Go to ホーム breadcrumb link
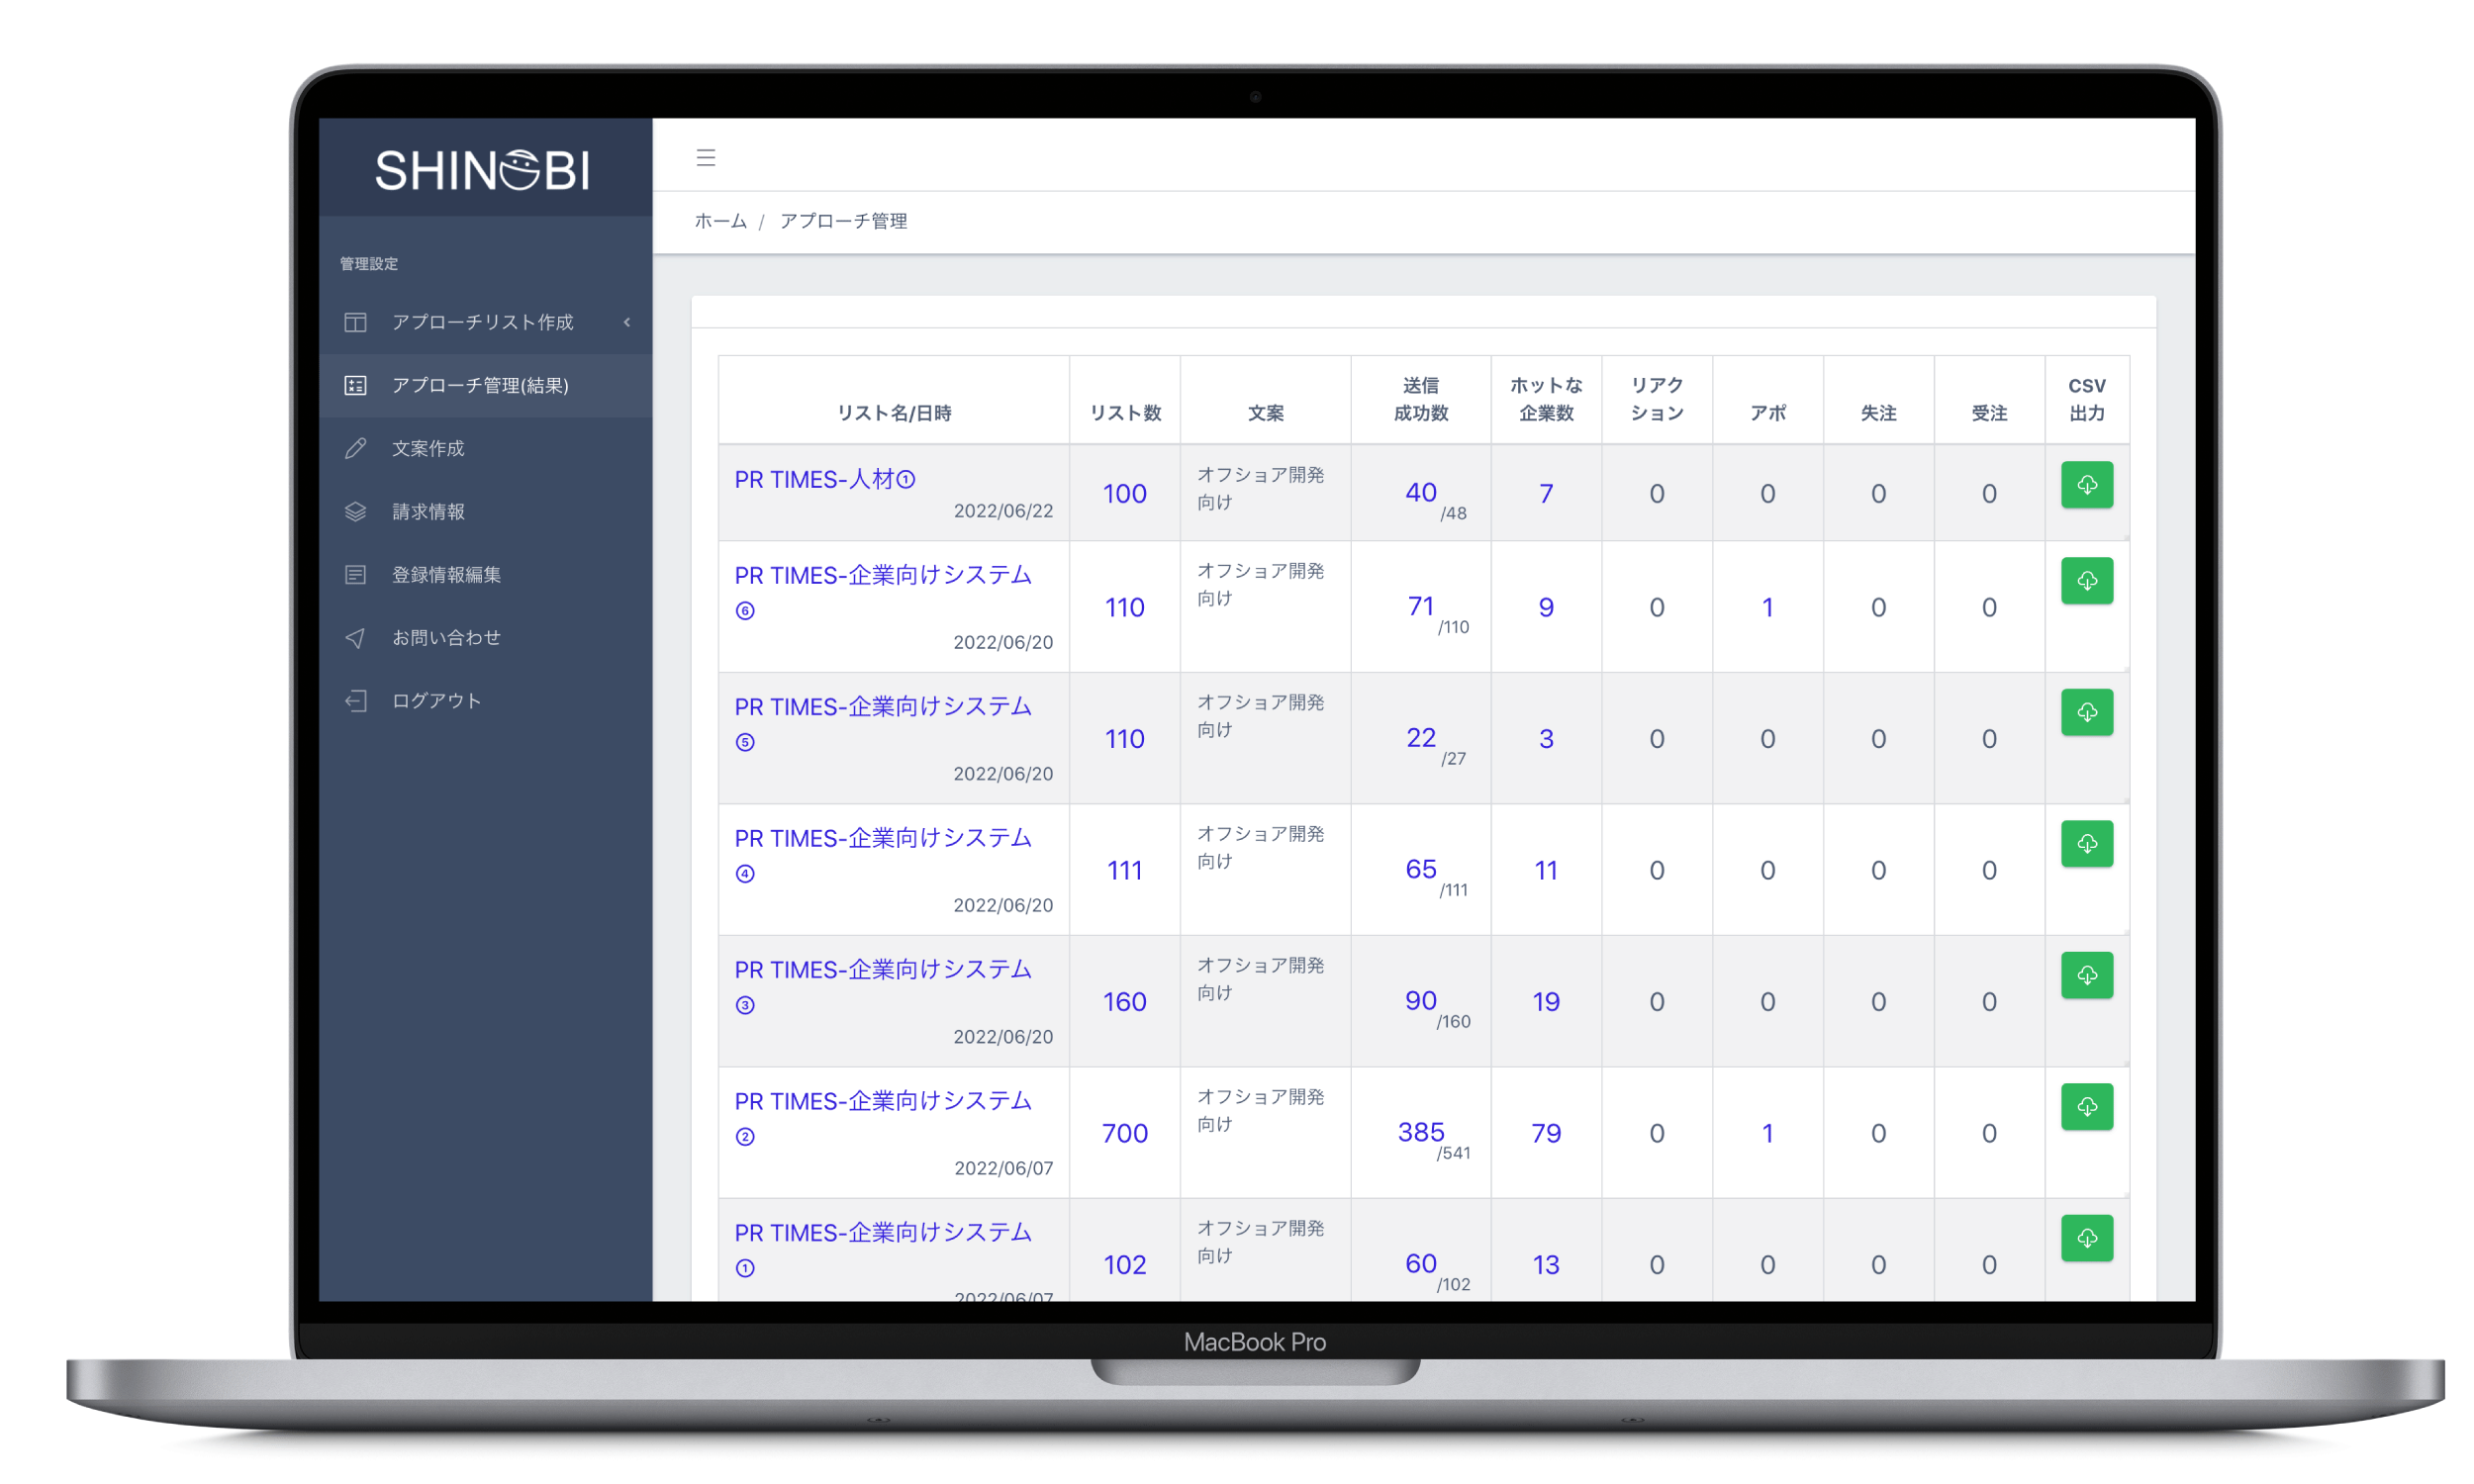This screenshot has width=2474, height=1484. point(720,221)
